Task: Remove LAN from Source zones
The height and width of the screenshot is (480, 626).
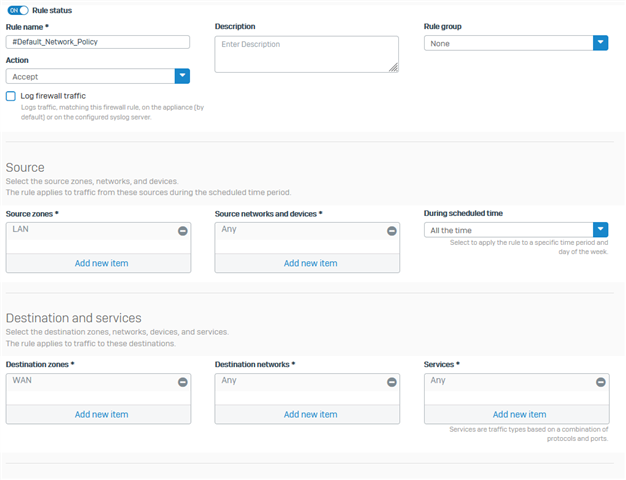Action: 183,231
